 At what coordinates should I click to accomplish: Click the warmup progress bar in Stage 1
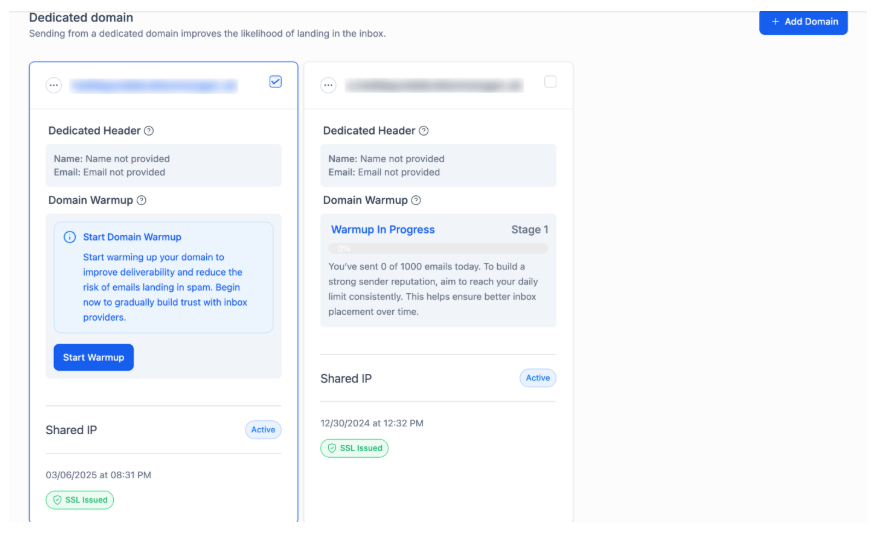[438, 248]
